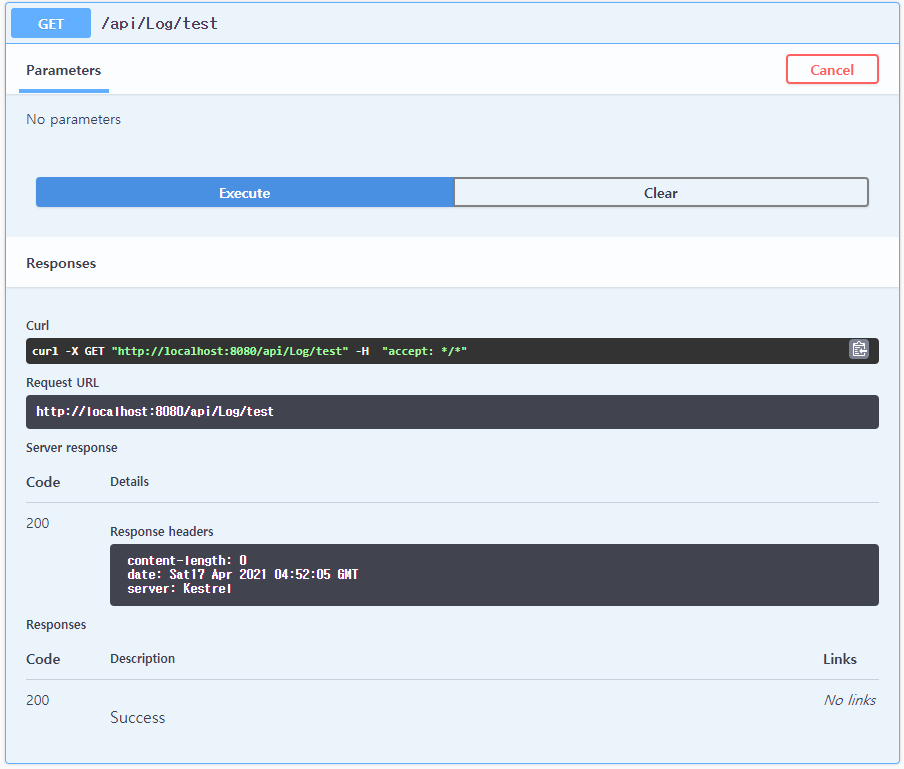
Task: Click the date header line Sat 17 Apr 2021
Action: coord(243,574)
